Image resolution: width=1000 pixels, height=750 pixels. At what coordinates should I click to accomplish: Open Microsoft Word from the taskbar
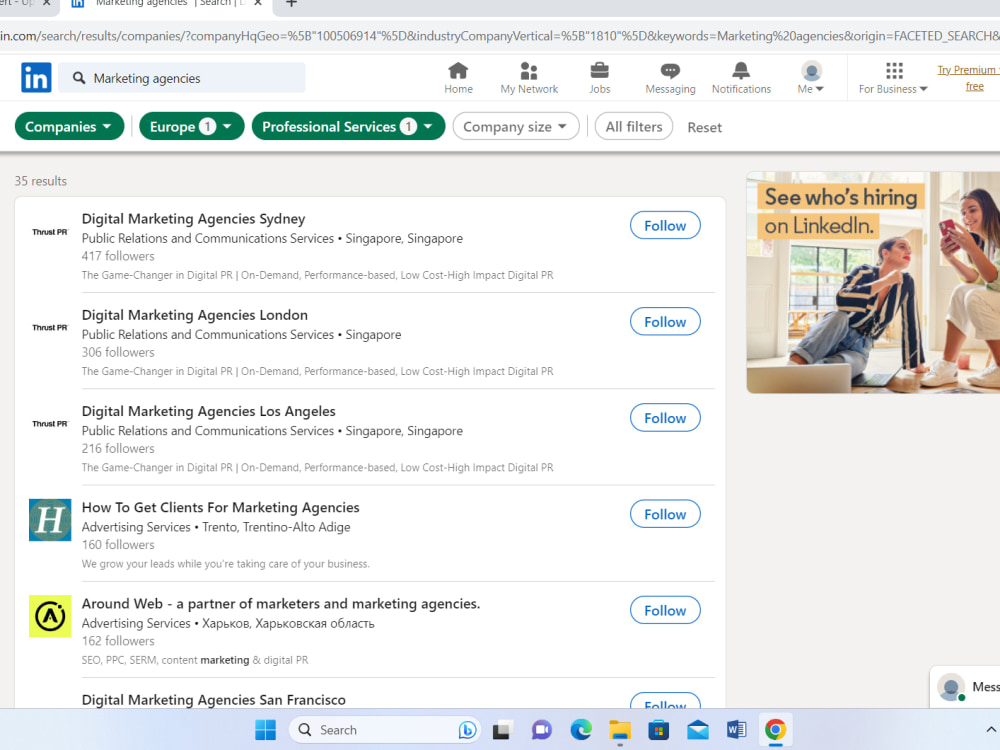737,730
